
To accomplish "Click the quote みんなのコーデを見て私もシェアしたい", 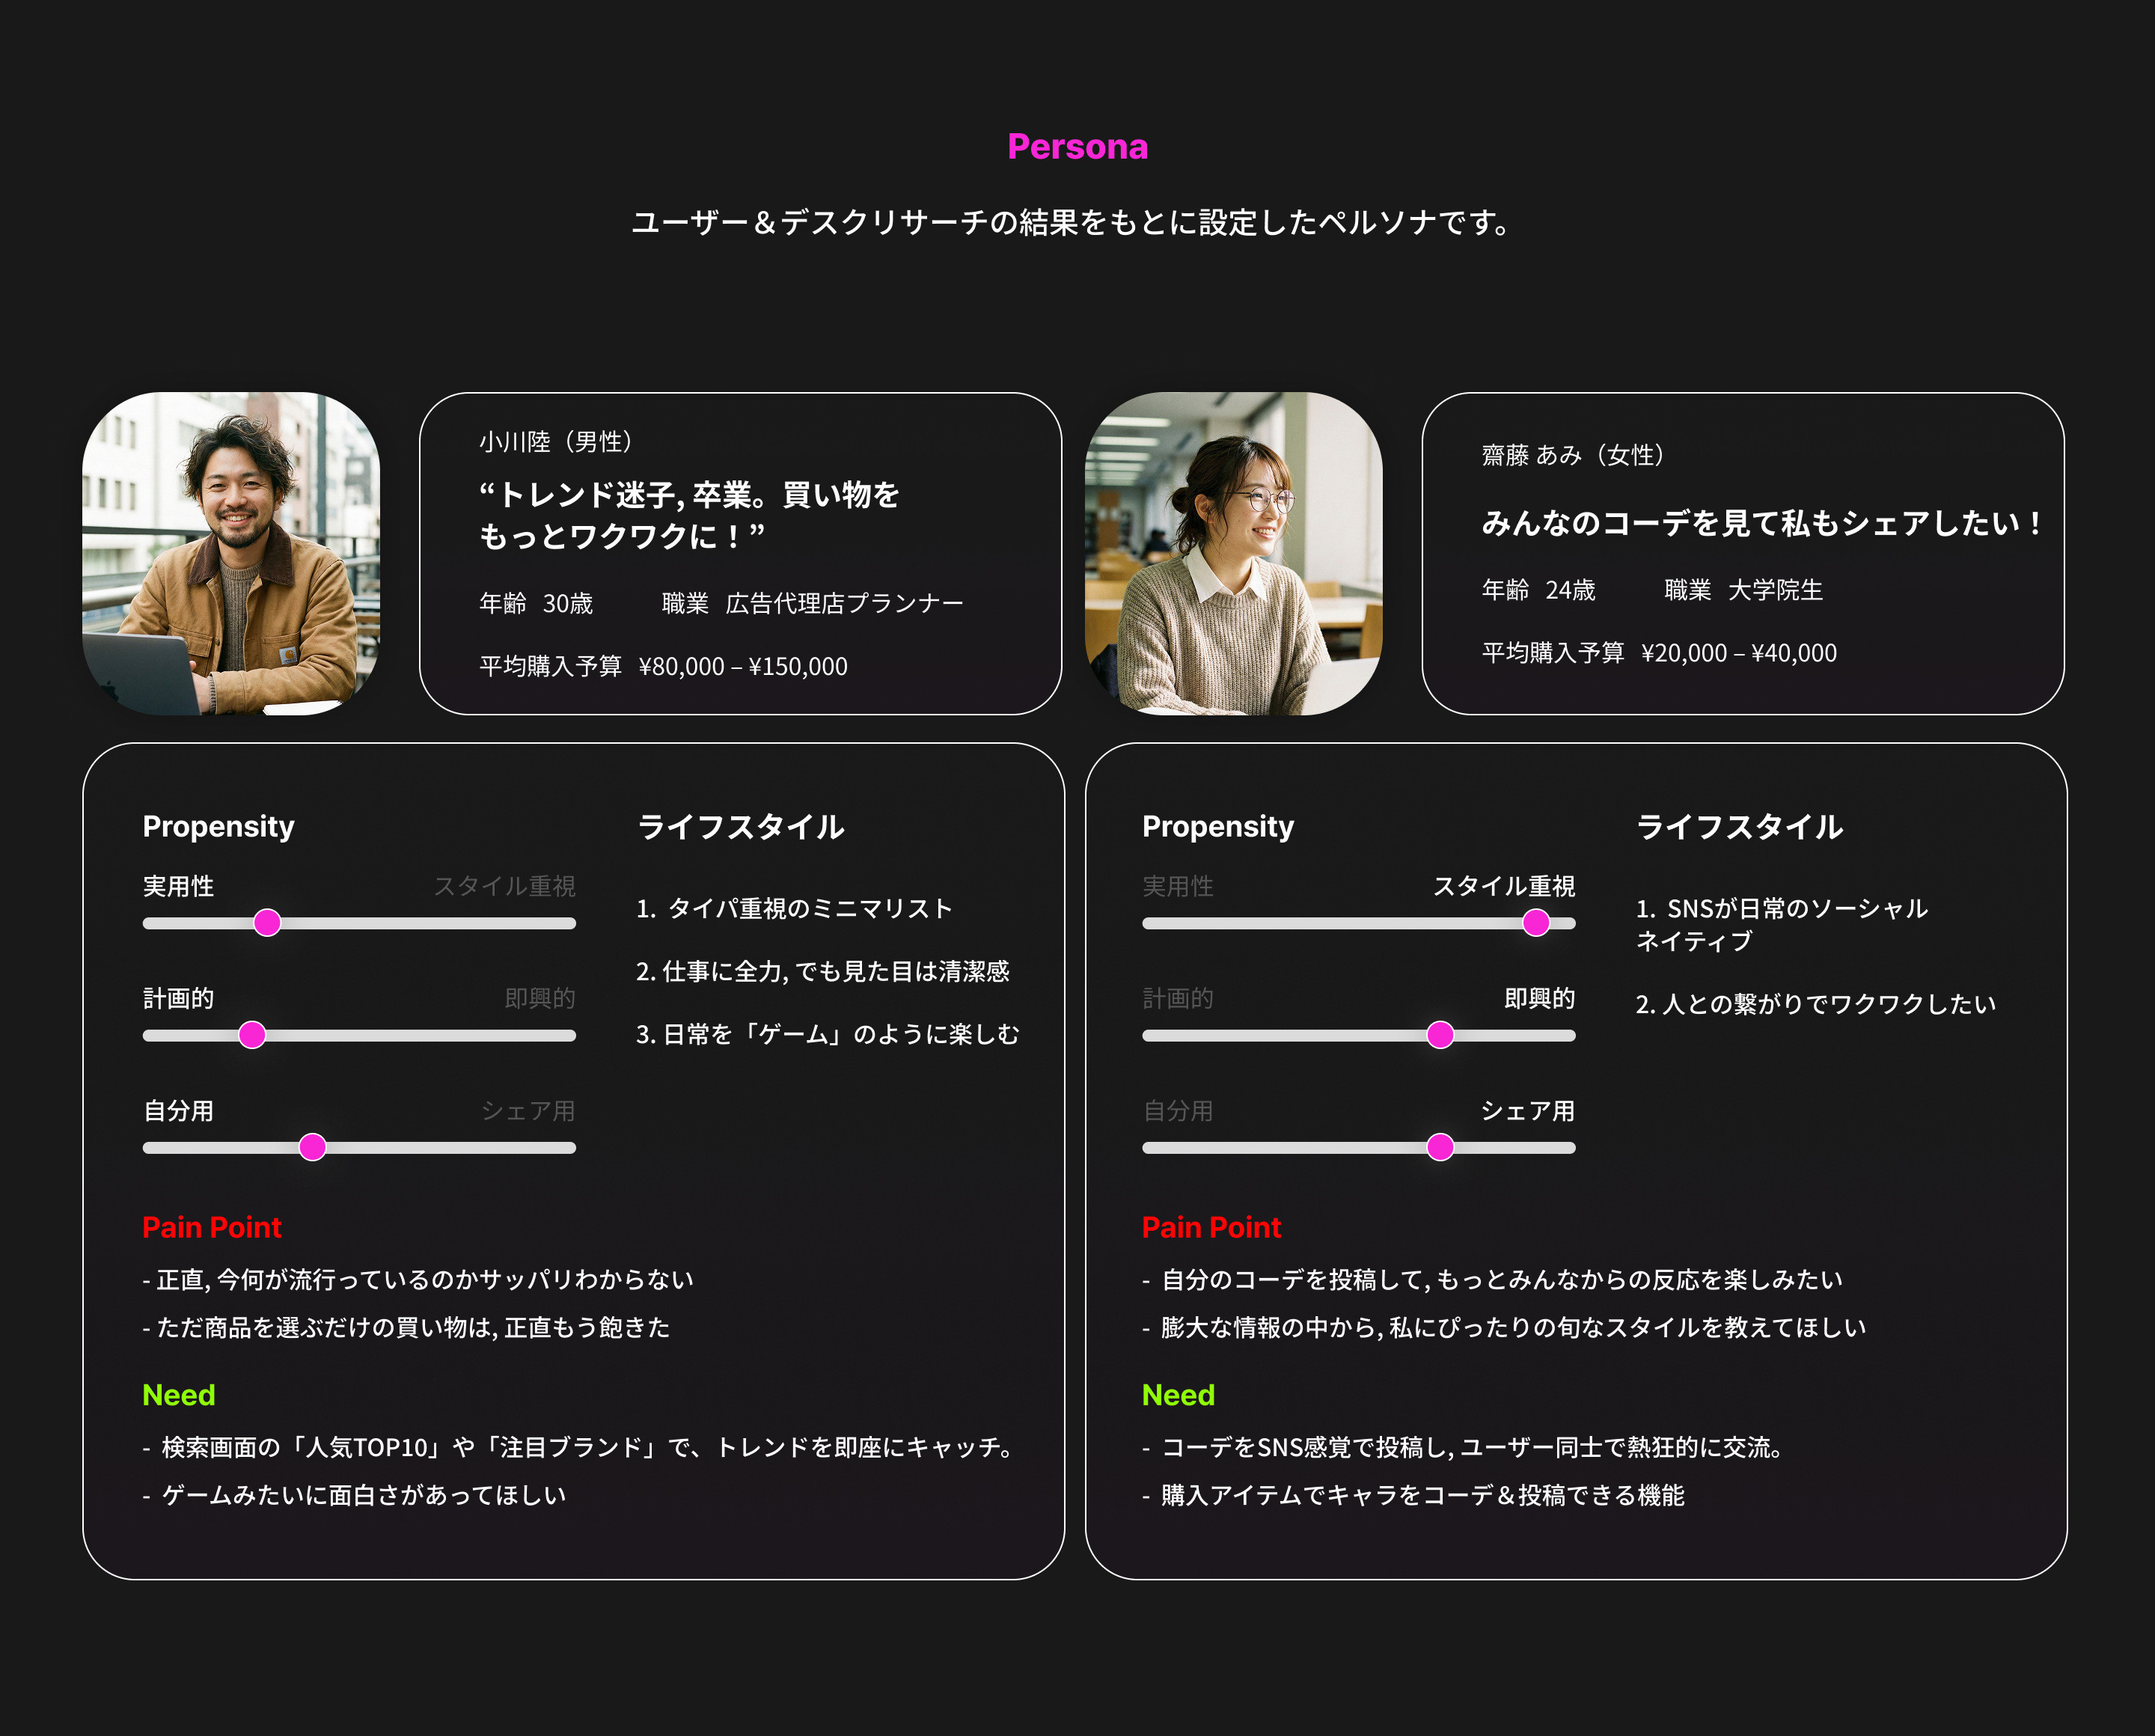I will tap(1762, 523).
